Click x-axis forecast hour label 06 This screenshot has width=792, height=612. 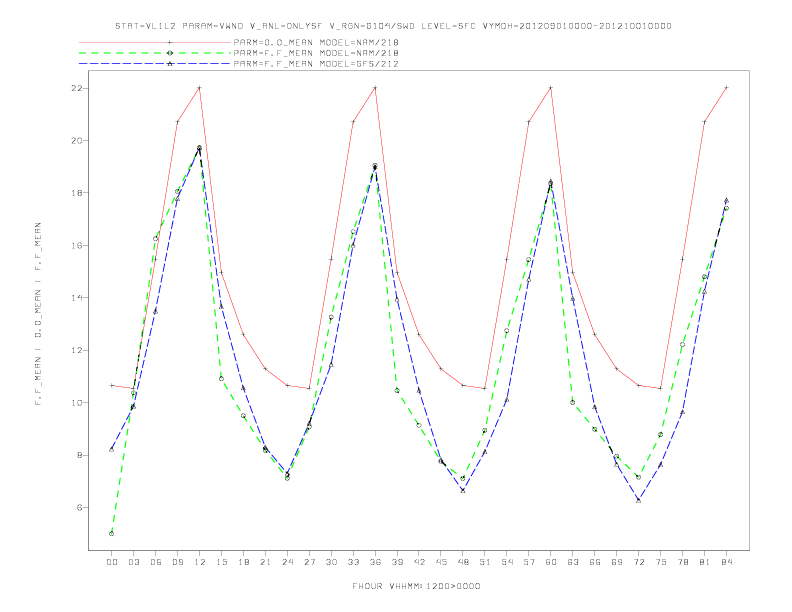[x=156, y=562]
